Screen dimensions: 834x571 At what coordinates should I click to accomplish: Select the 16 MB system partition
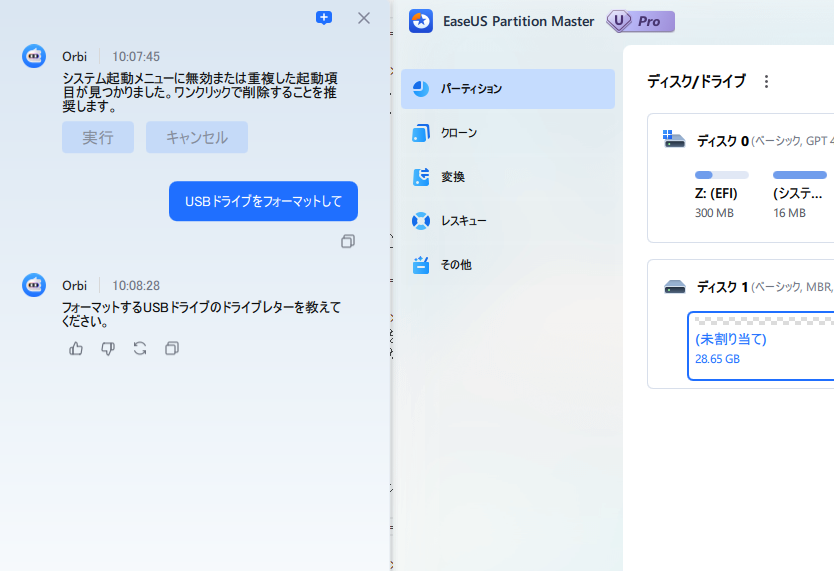pos(799,195)
